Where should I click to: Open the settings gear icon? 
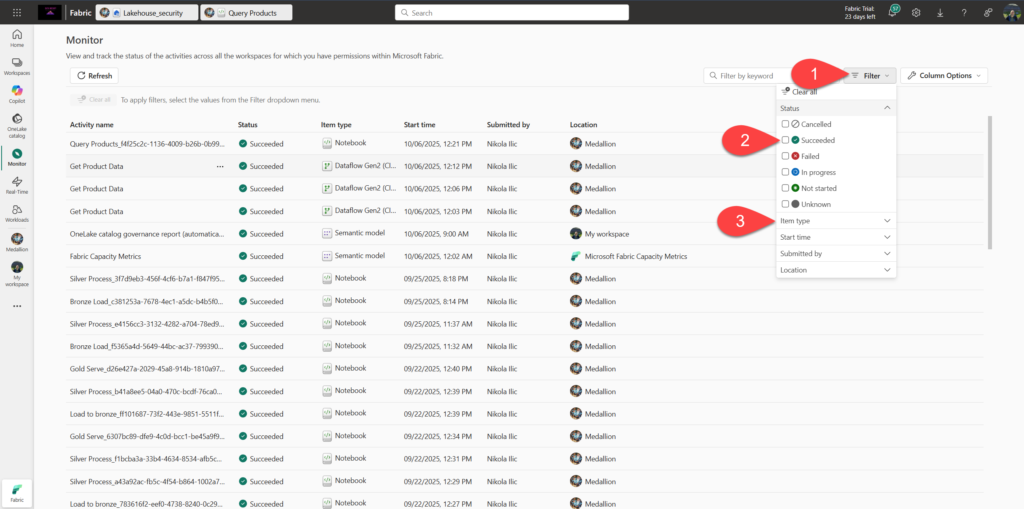click(x=915, y=13)
